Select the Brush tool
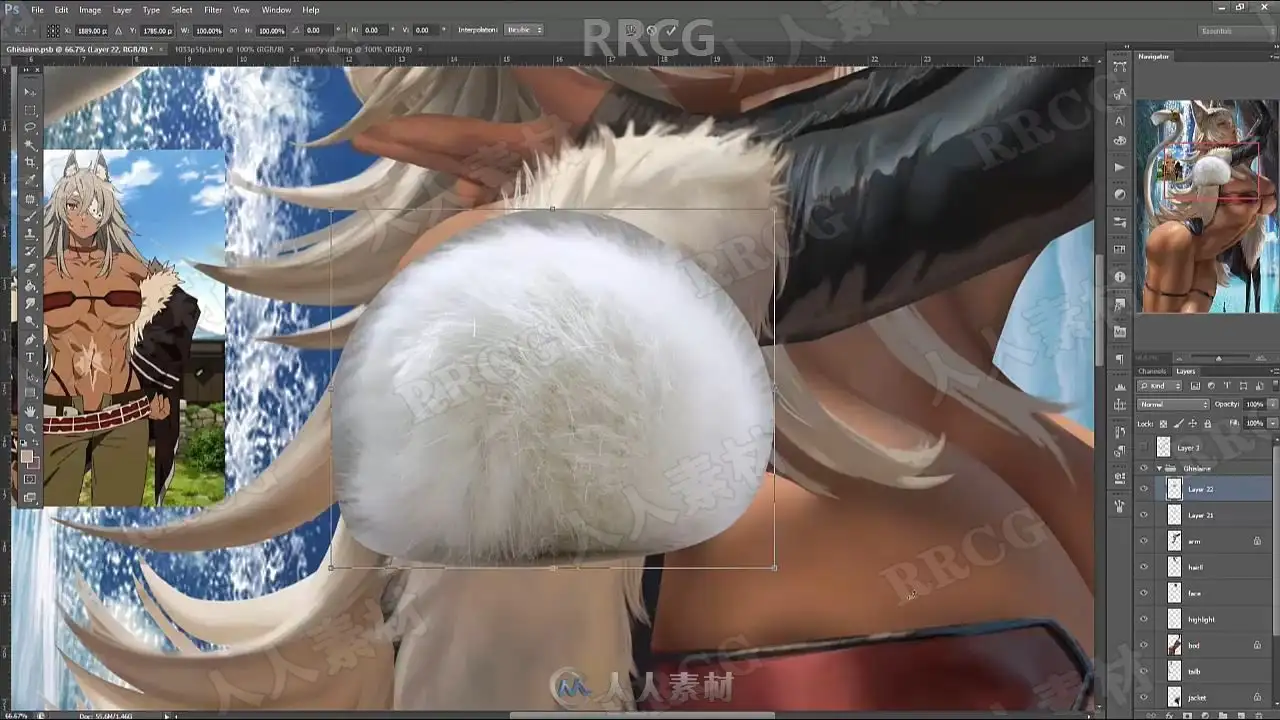 (x=30, y=216)
